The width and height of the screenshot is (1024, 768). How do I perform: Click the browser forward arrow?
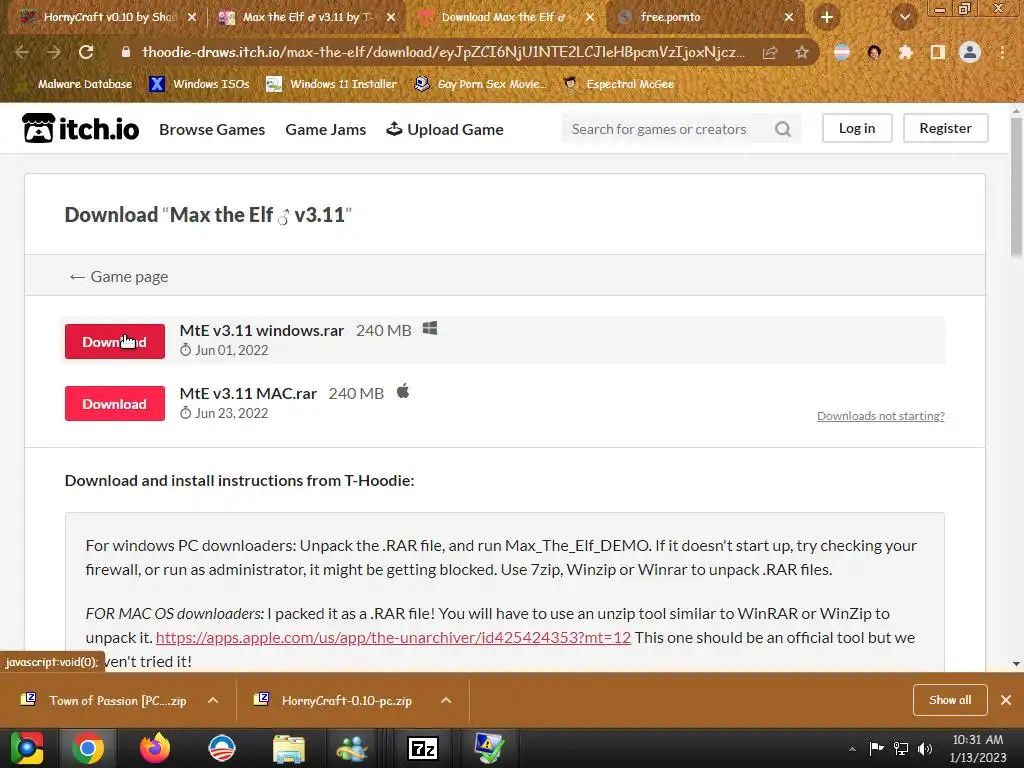tap(54, 52)
